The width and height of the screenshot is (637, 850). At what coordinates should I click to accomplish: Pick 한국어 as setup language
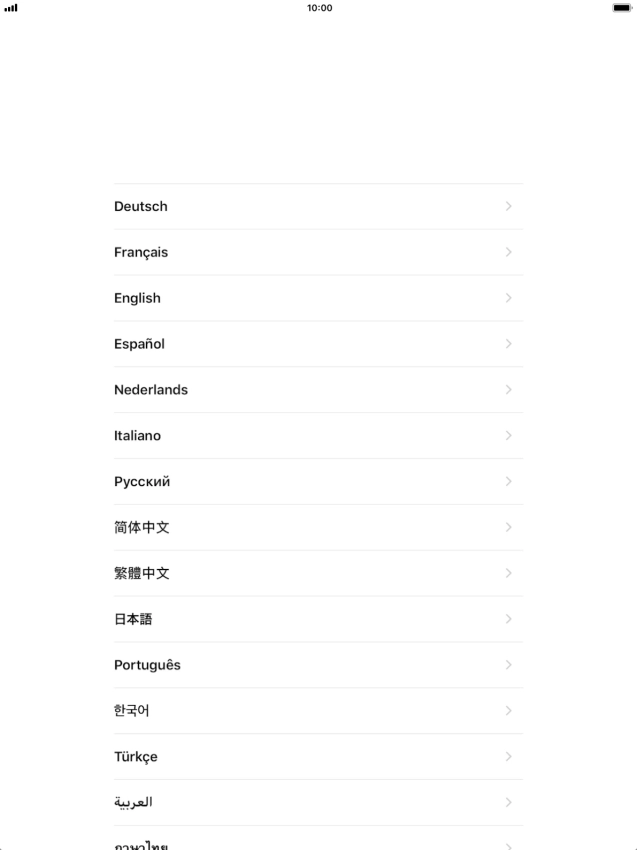click(318, 711)
